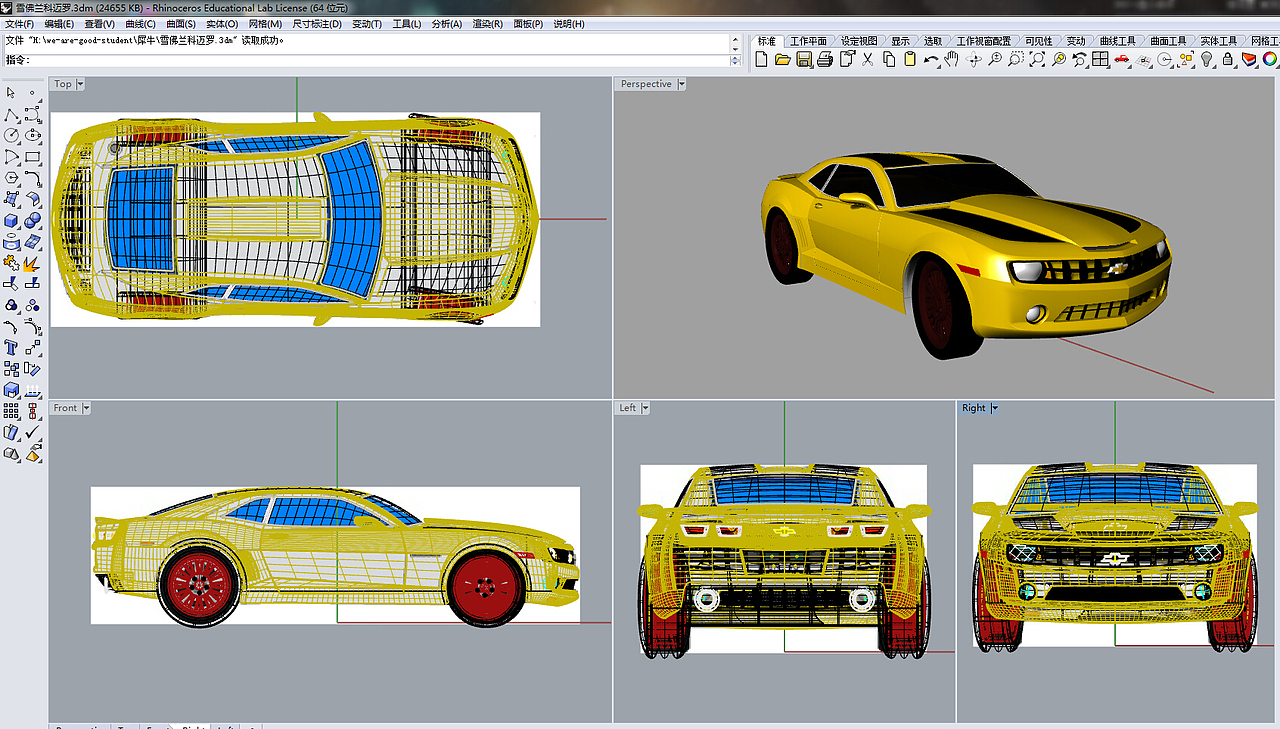Open the Top viewport dropdown arrow
The image size is (1280, 729).
coord(80,84)
